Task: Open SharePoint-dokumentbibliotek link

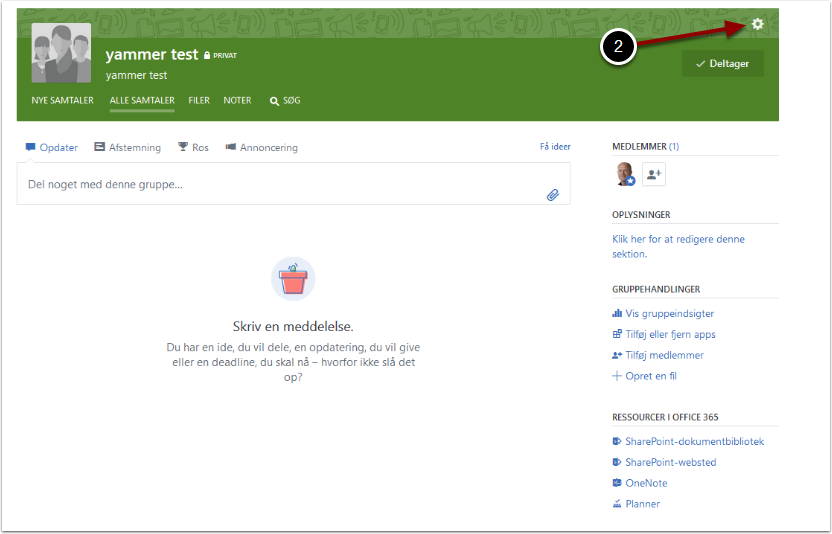Action: [x=688, y=442]
